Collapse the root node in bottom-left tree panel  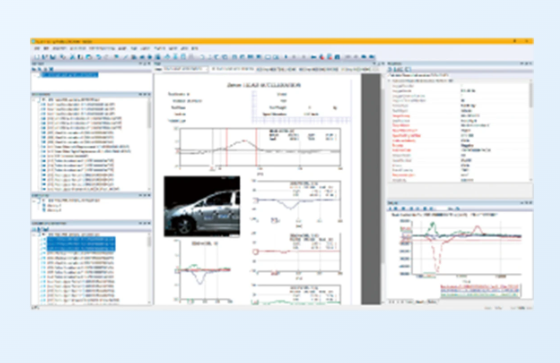[35, 234]
